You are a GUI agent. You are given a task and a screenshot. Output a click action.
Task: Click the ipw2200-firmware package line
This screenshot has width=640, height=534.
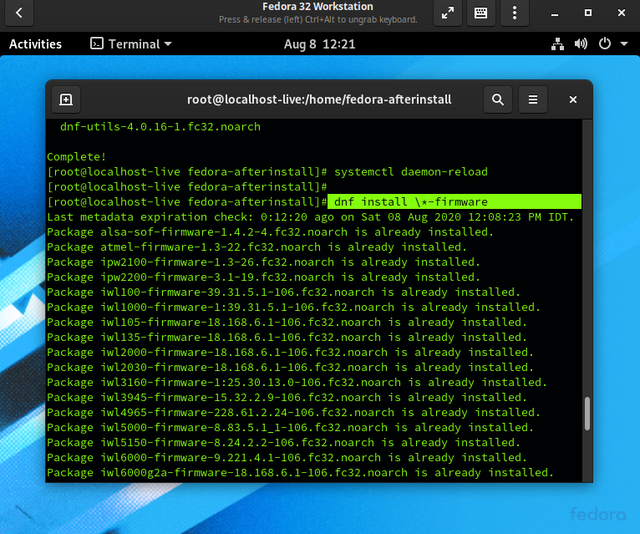[x=263, y=277]
